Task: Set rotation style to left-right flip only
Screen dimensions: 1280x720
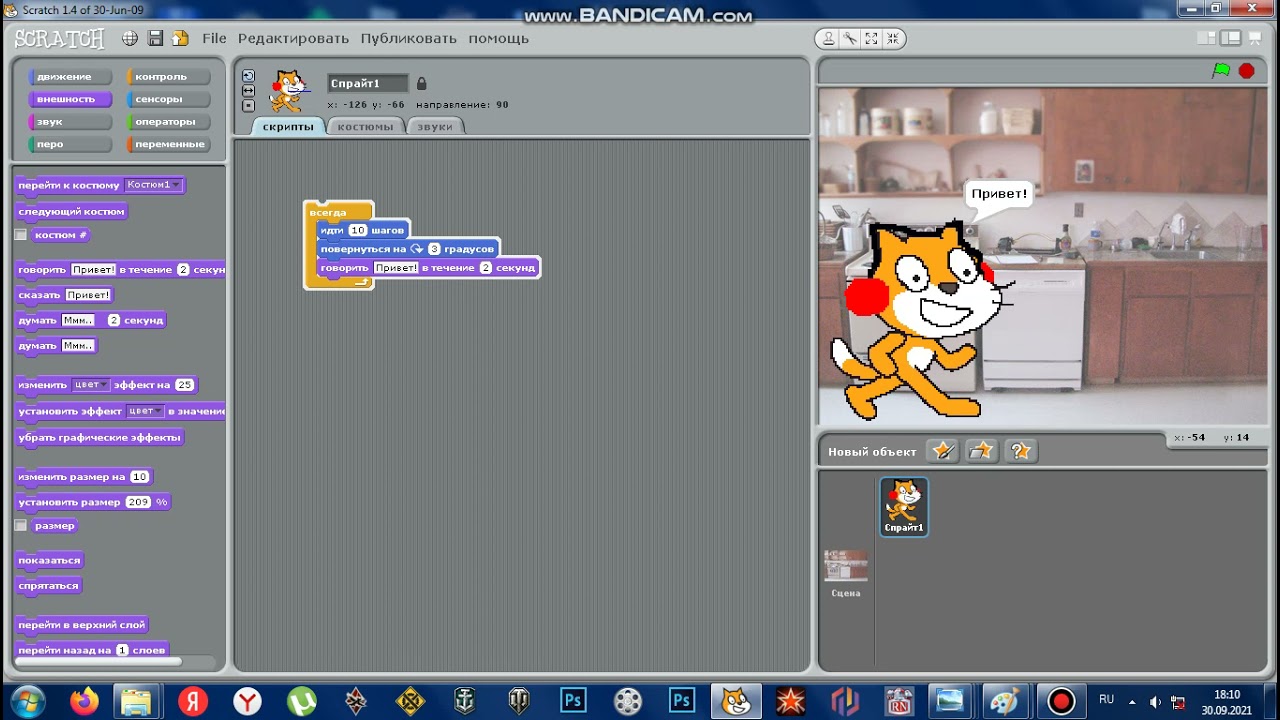Action: [248, 91]
